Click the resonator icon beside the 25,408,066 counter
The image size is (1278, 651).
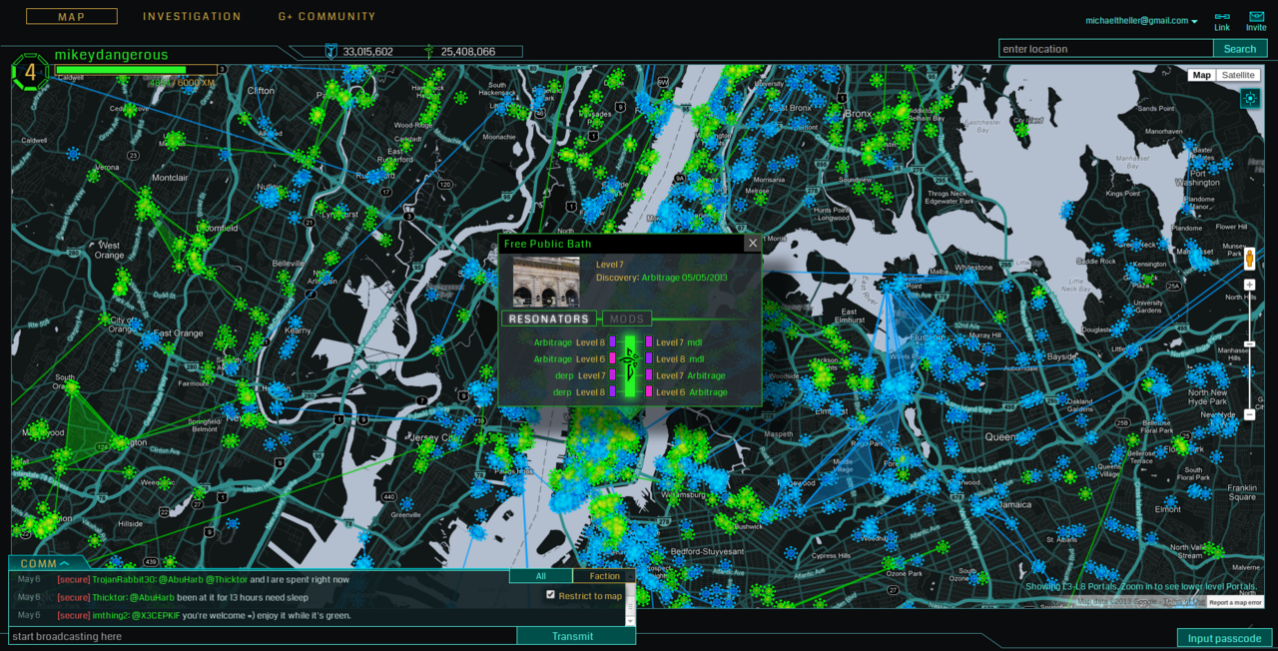429,50
